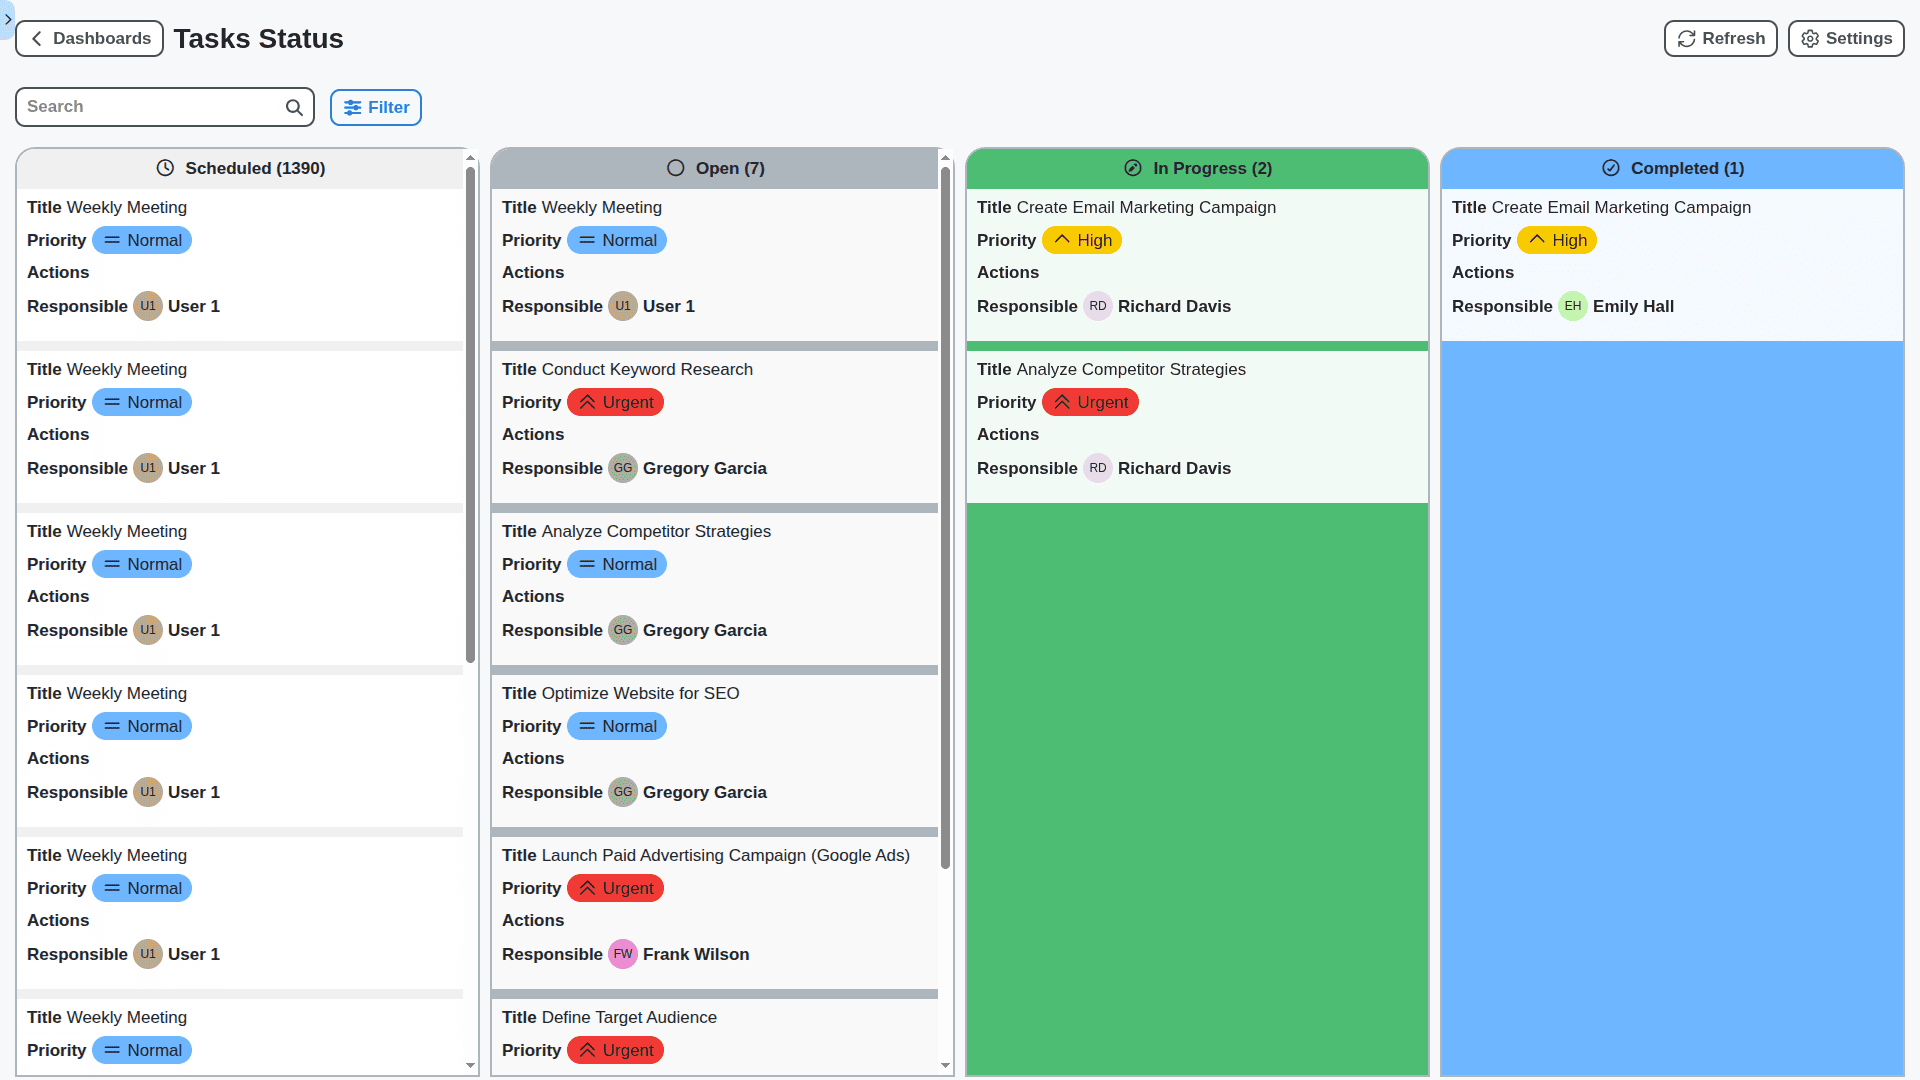The image size is (1920, 1080).
Task: Click Frank Wilson's FW avatar icon
Action: [x=623, y=954]
